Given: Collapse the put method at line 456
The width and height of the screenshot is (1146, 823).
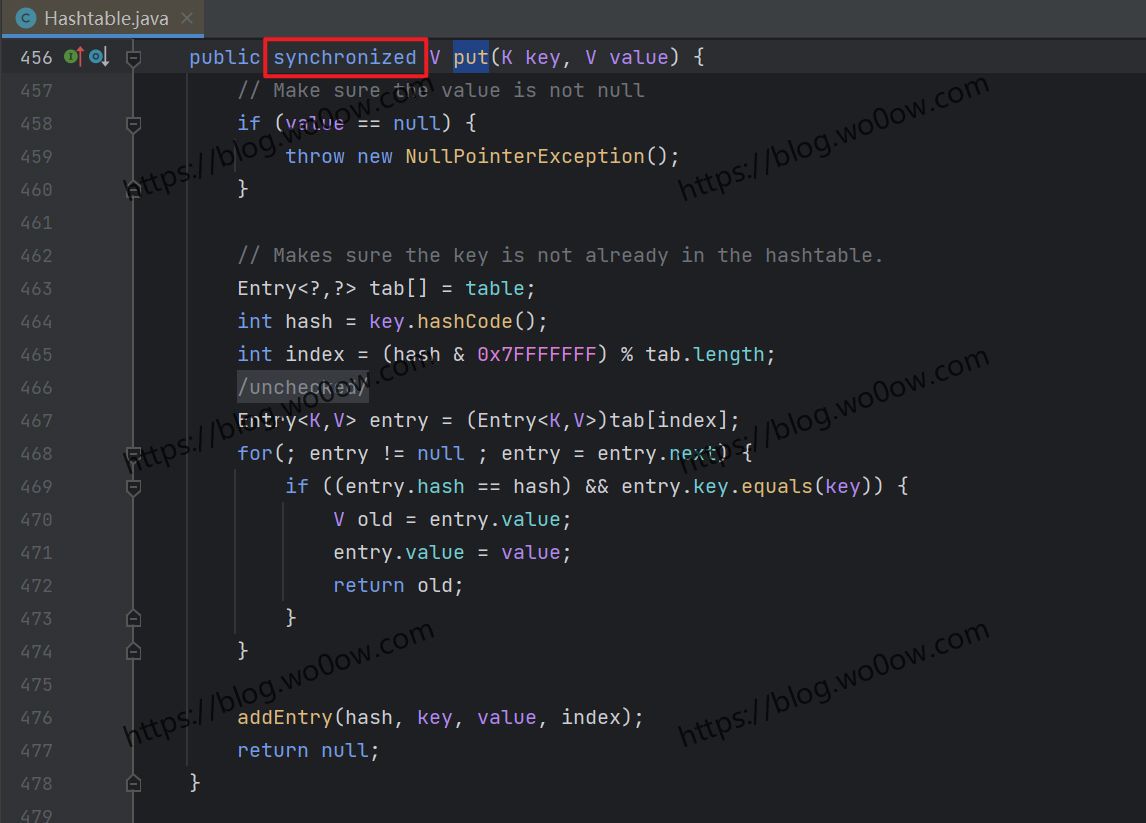Looking at the screenshot, I should click(x=133, y=58).
